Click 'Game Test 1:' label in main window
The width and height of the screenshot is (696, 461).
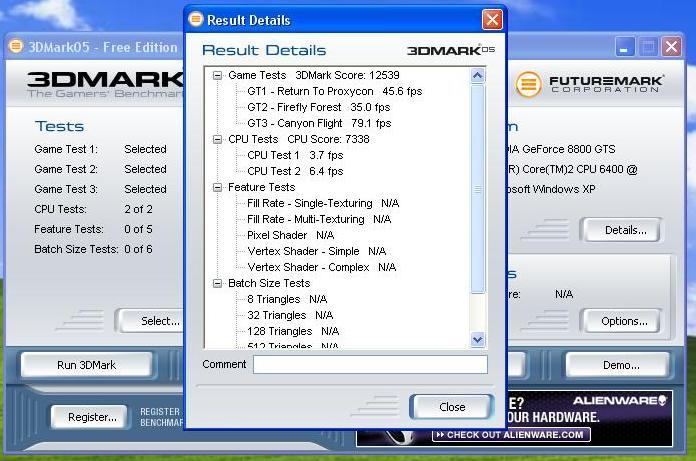66,149
